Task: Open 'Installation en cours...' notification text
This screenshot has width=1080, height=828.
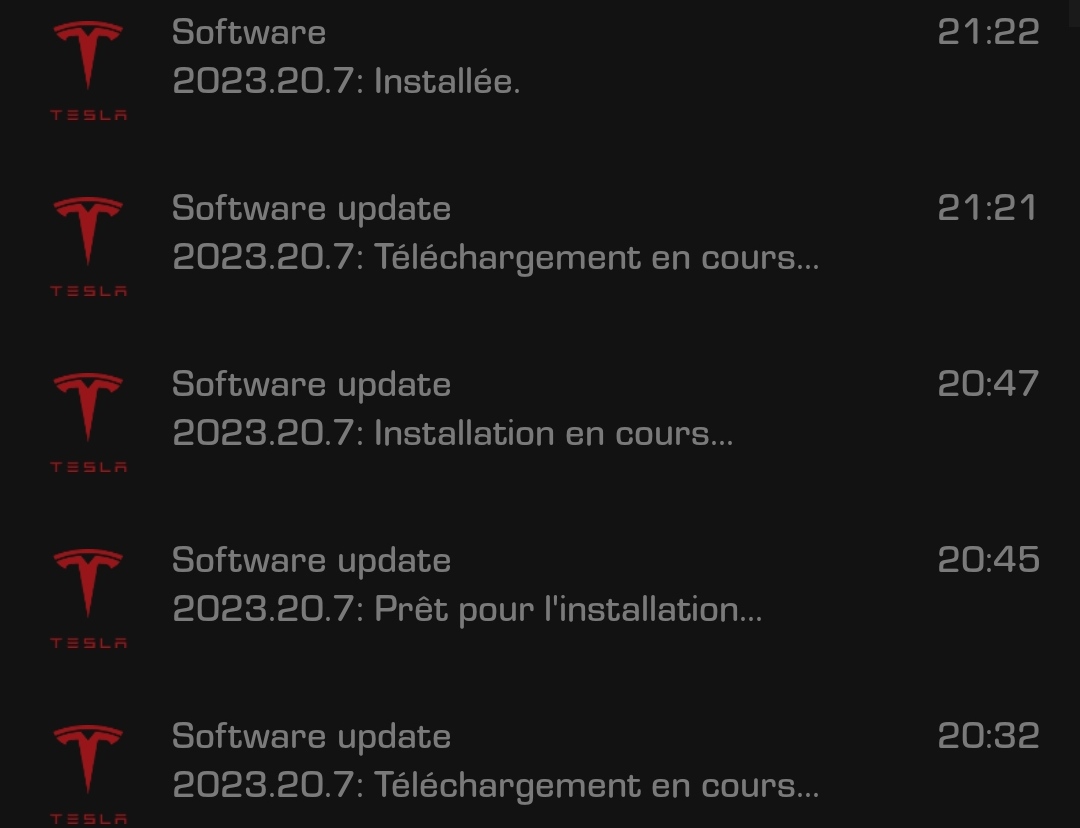Action: coord(453,433)
